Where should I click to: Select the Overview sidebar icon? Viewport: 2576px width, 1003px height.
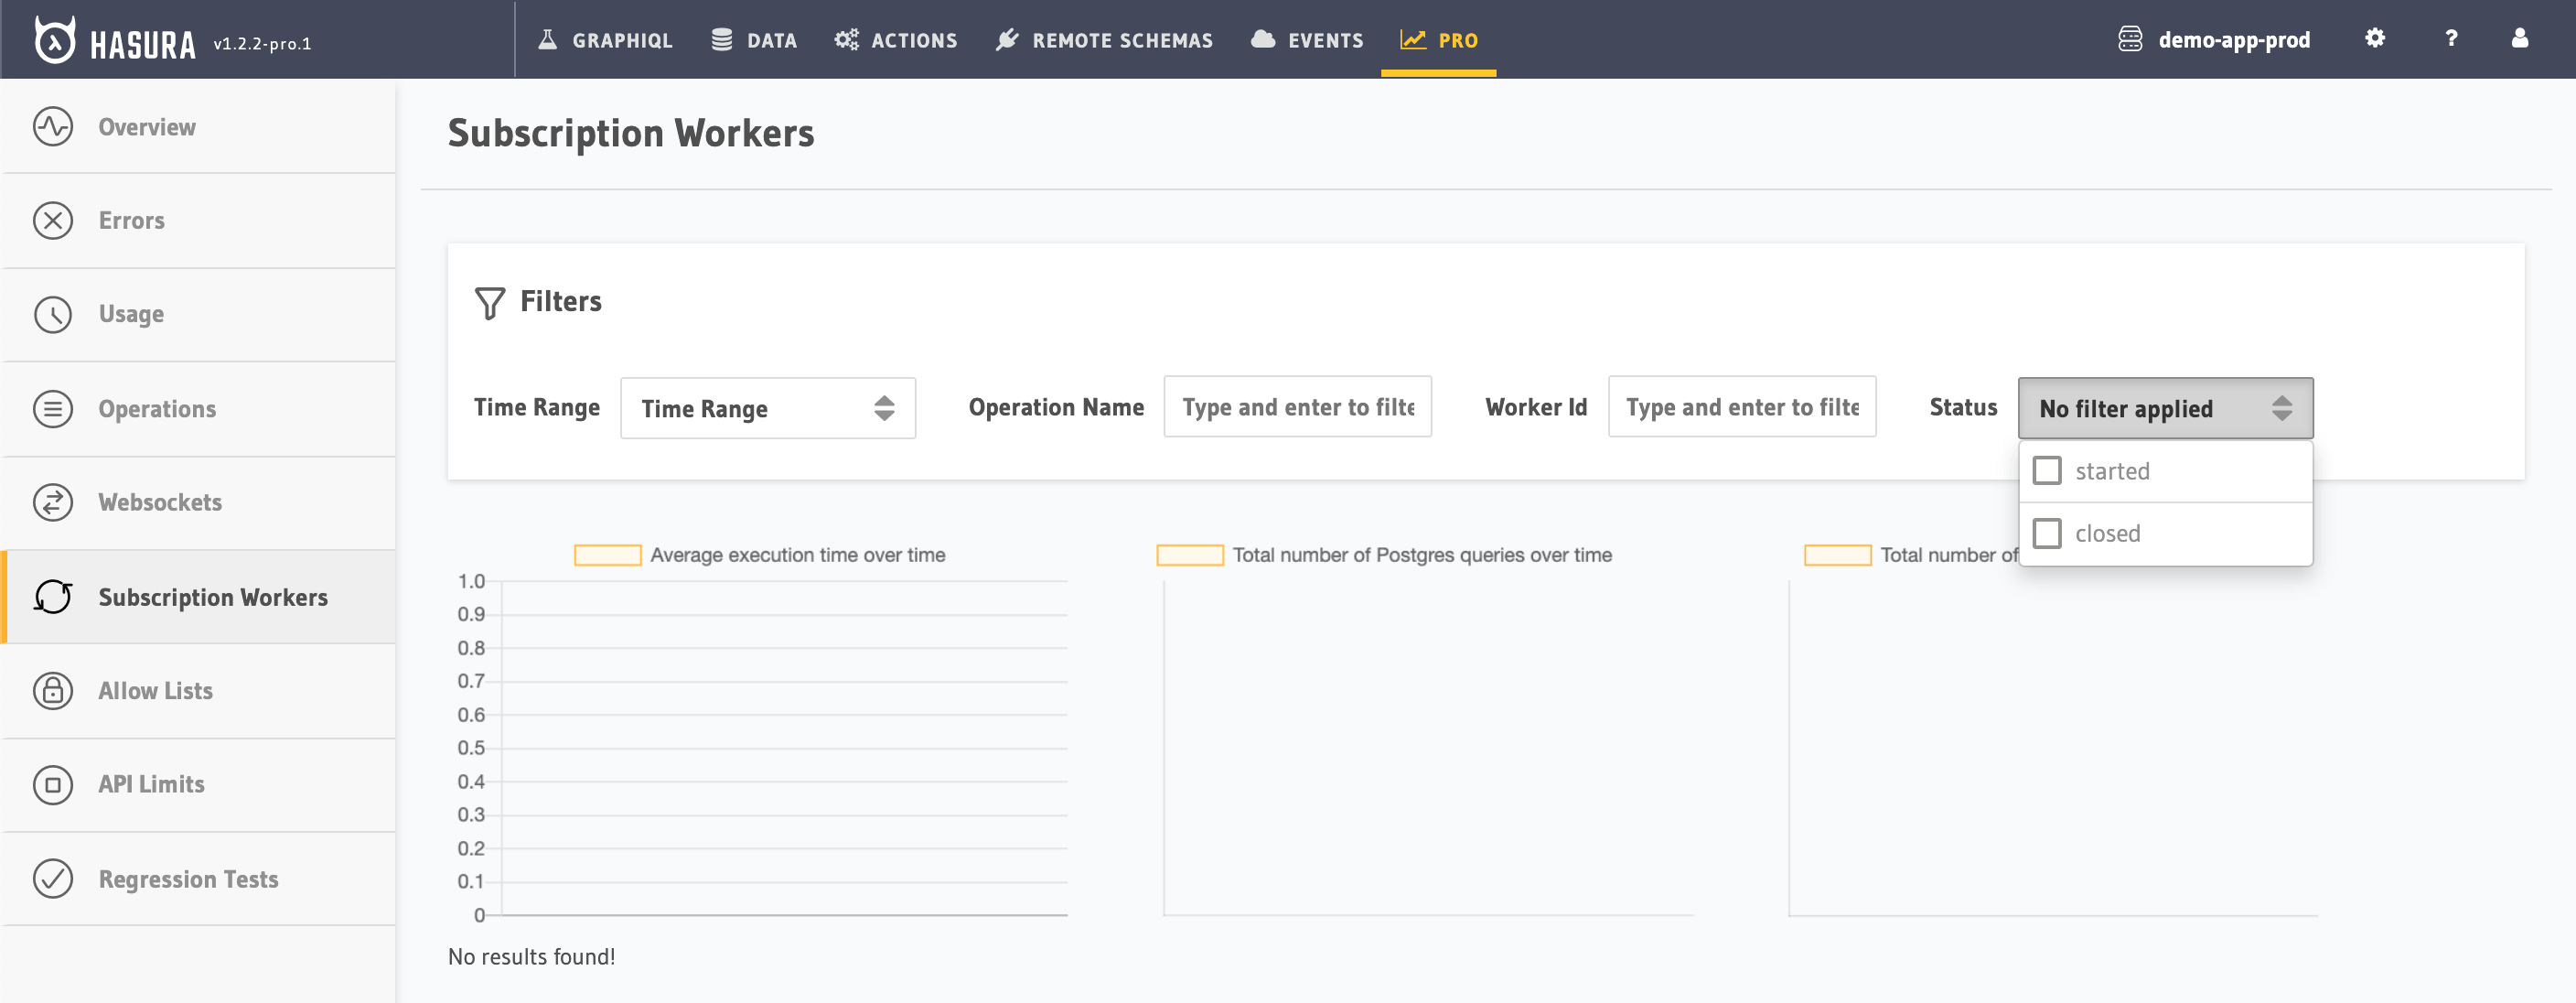(53, 126)
